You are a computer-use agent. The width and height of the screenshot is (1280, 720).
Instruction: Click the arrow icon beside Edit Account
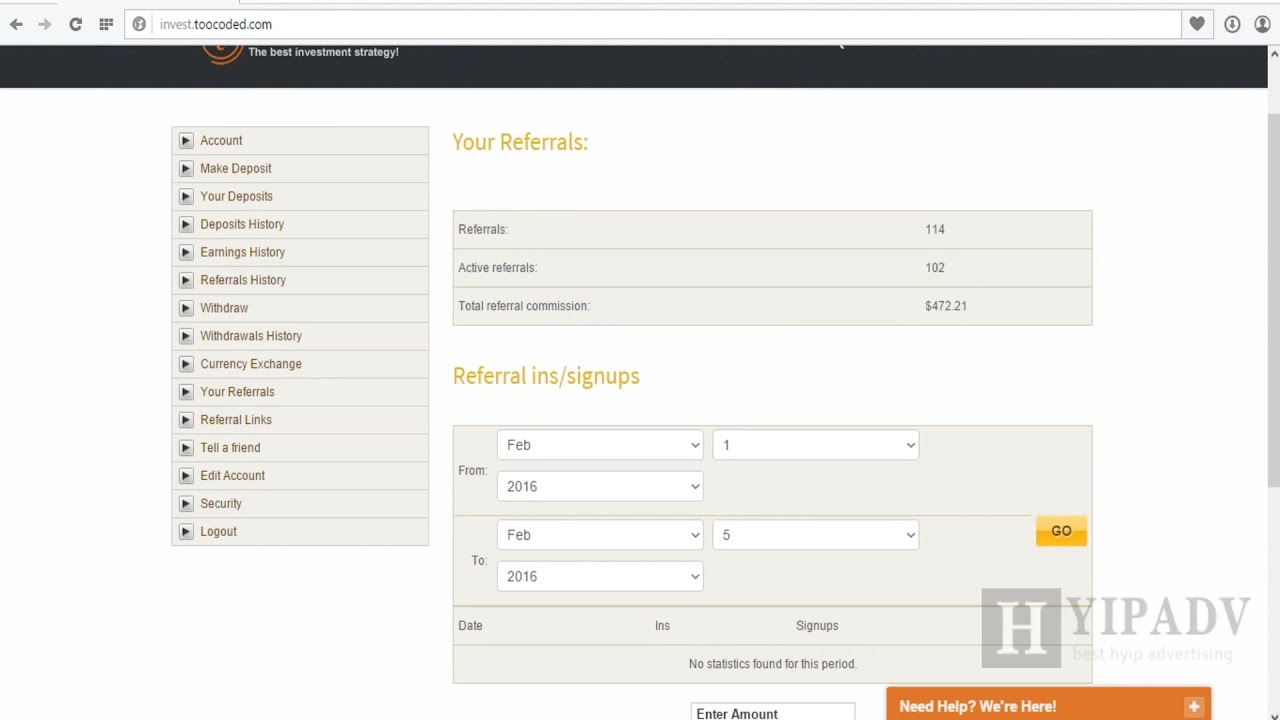pos(186,477)
